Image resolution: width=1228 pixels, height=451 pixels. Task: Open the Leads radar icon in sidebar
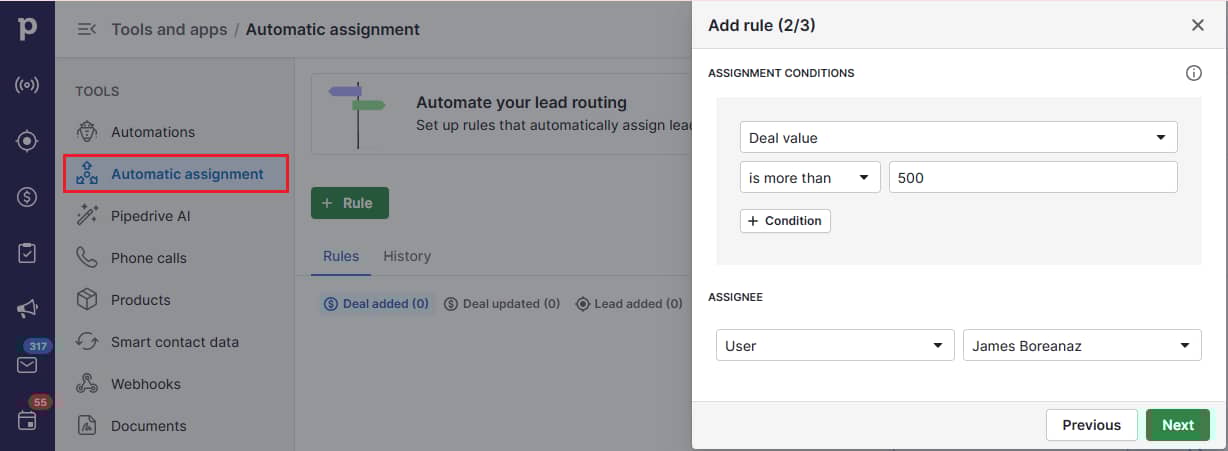tap(27, 85)
